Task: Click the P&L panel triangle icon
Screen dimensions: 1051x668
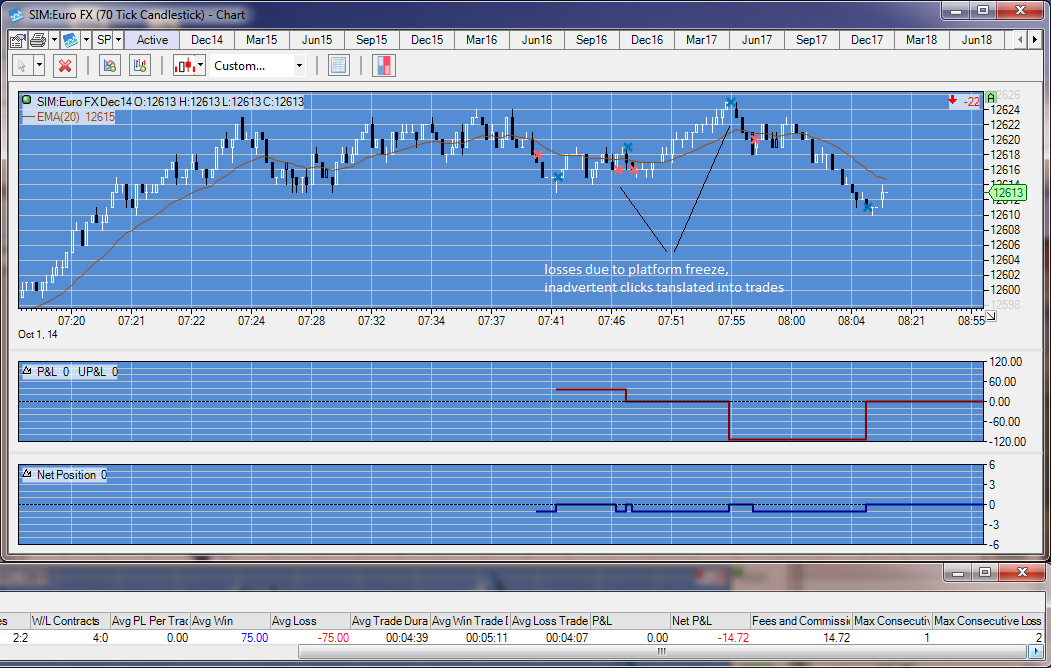Action: (27, 370)
